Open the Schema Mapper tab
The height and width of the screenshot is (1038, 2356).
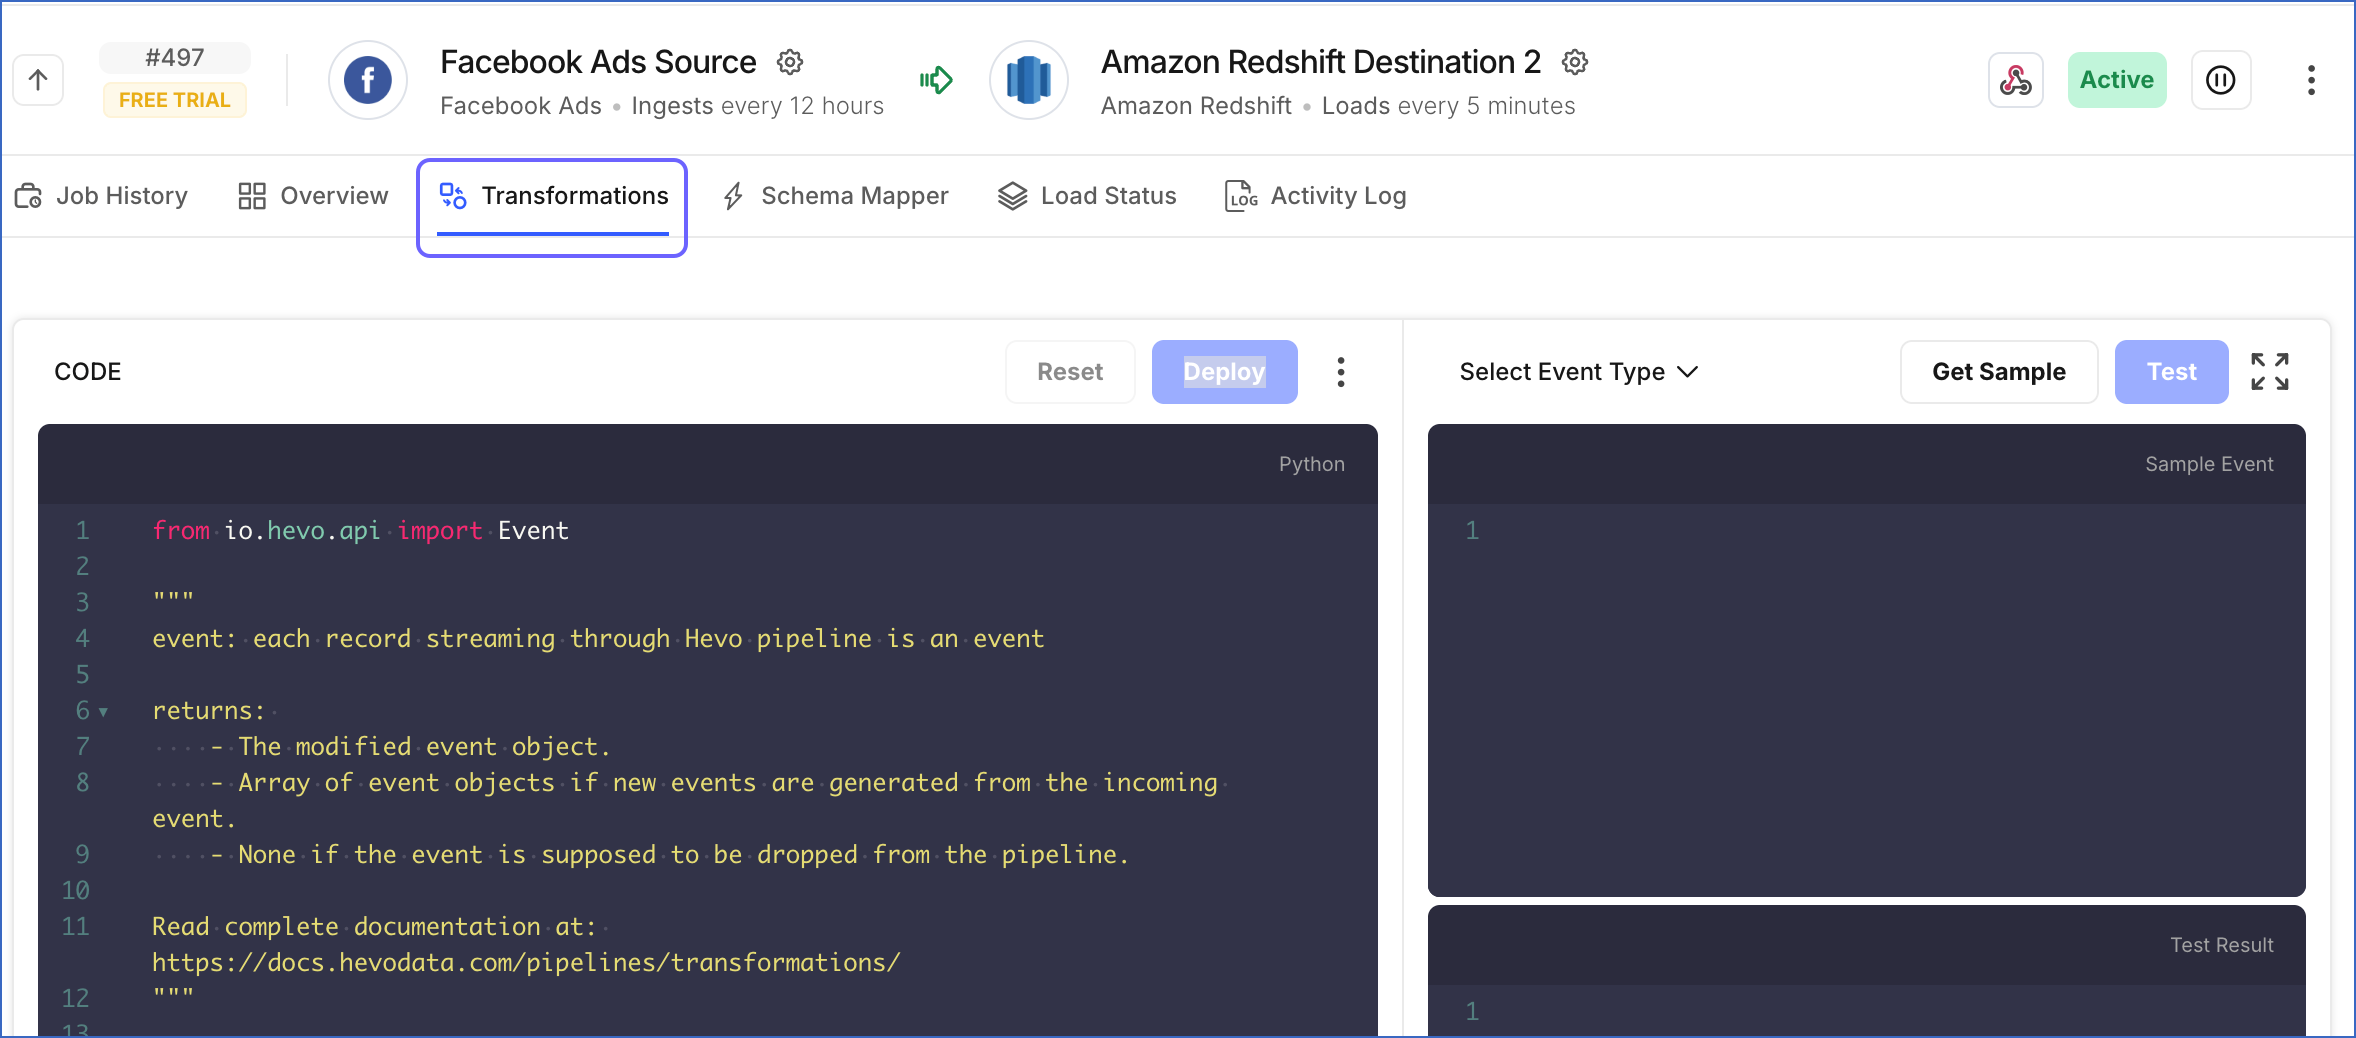tap(835, 196)
